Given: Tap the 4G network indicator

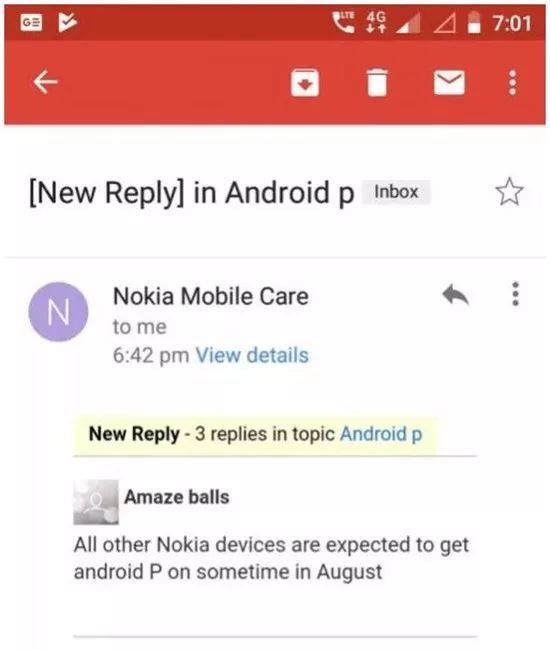Looking at the screenshot, I should pos(376,22).
